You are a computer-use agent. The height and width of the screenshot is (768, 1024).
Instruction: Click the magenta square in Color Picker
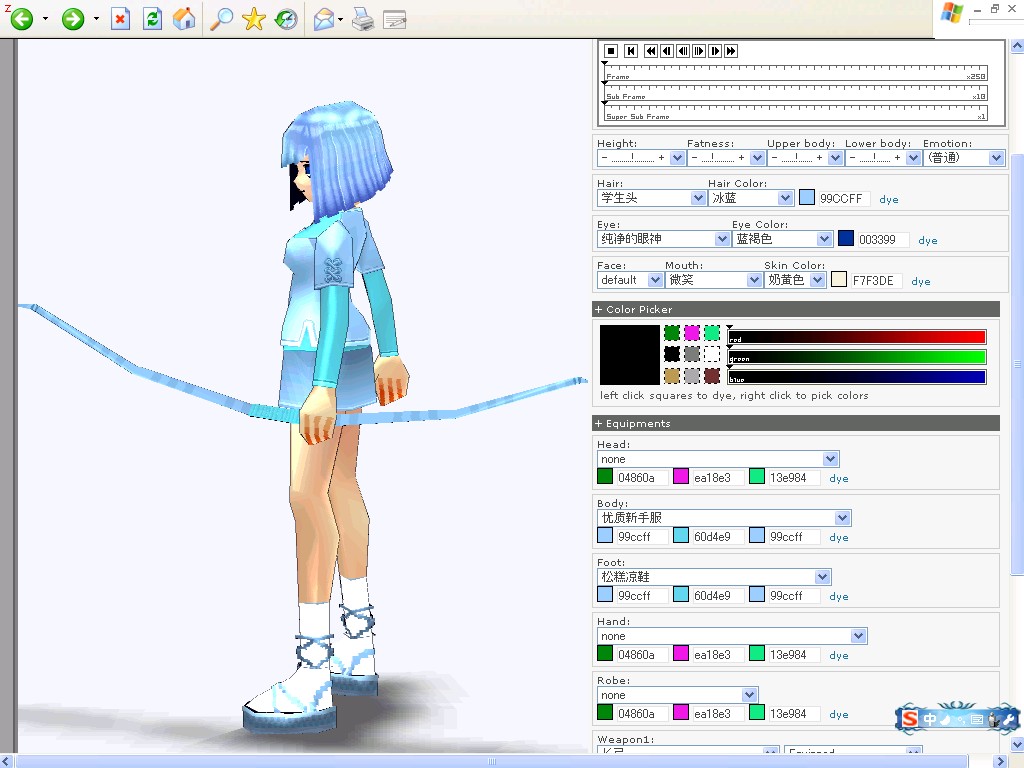pyautogui.click(x=692, y=333)
